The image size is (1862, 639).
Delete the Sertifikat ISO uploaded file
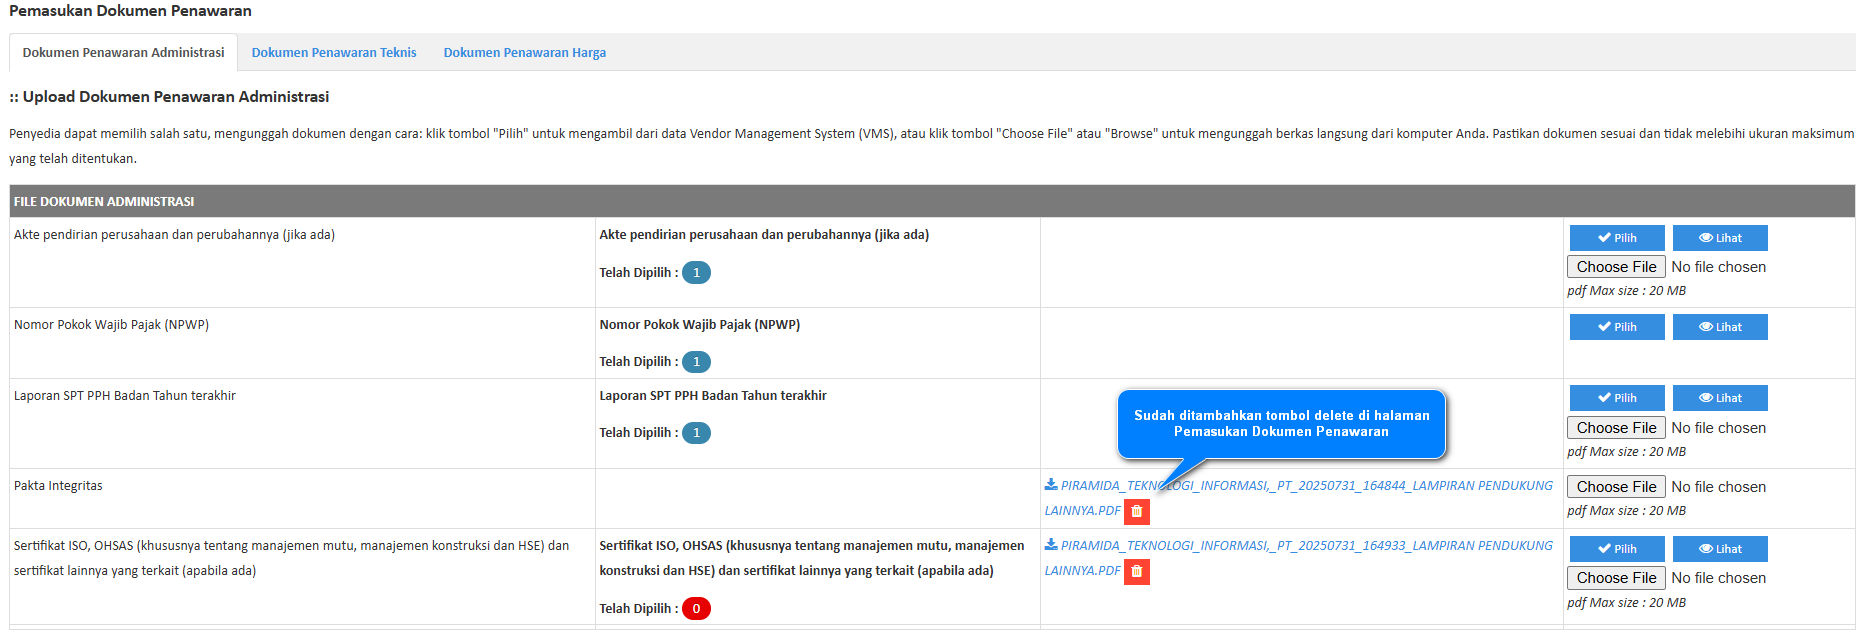[1136, 571]
